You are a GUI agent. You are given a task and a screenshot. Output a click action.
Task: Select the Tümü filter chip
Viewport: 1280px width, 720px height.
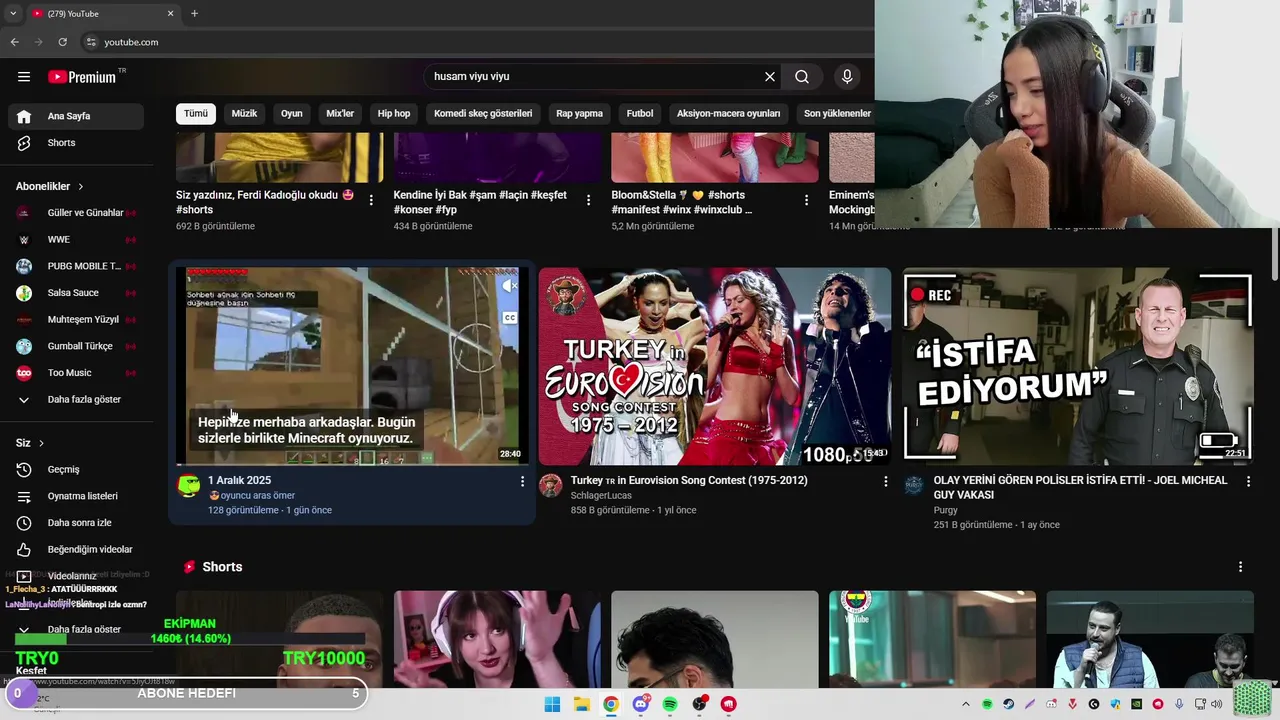click(x=196, y=113)
